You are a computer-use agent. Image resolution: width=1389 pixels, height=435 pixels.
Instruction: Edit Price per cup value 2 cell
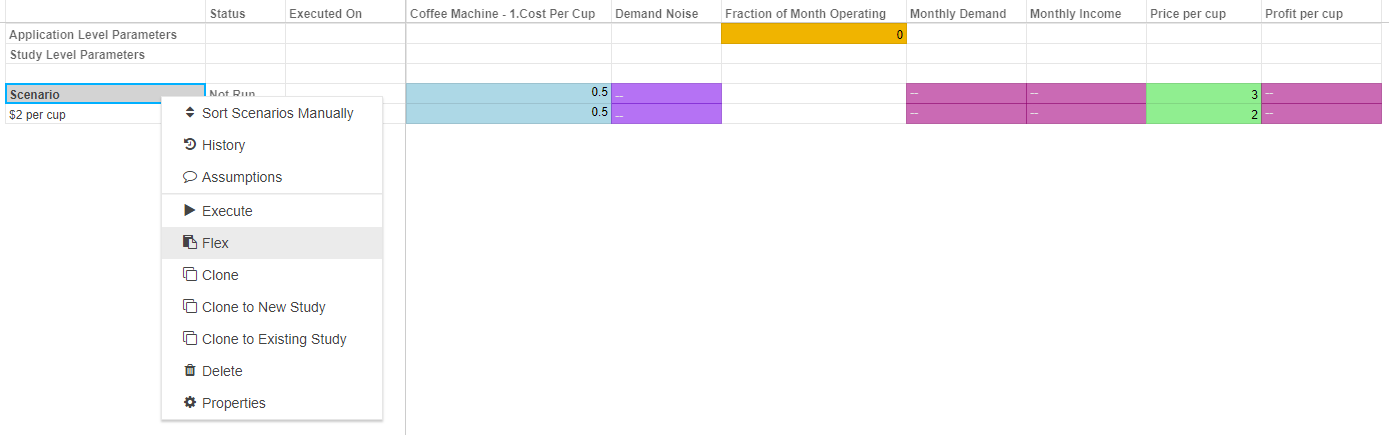coord(1203,114)
